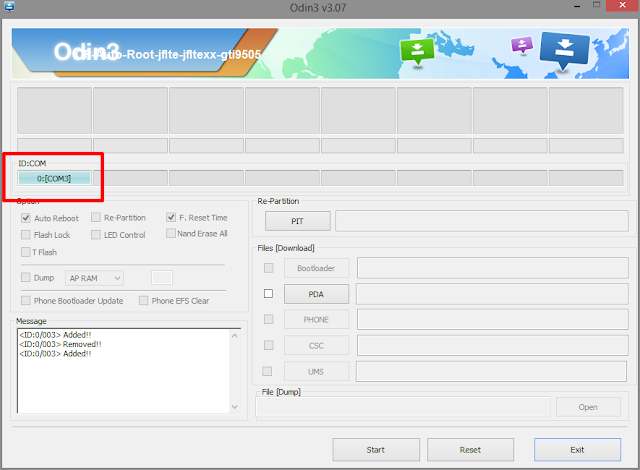Image resolution: width=640 pixels, height=470 pixels.
Task: Click the PHONE file path field
Action: pos(493,319)
